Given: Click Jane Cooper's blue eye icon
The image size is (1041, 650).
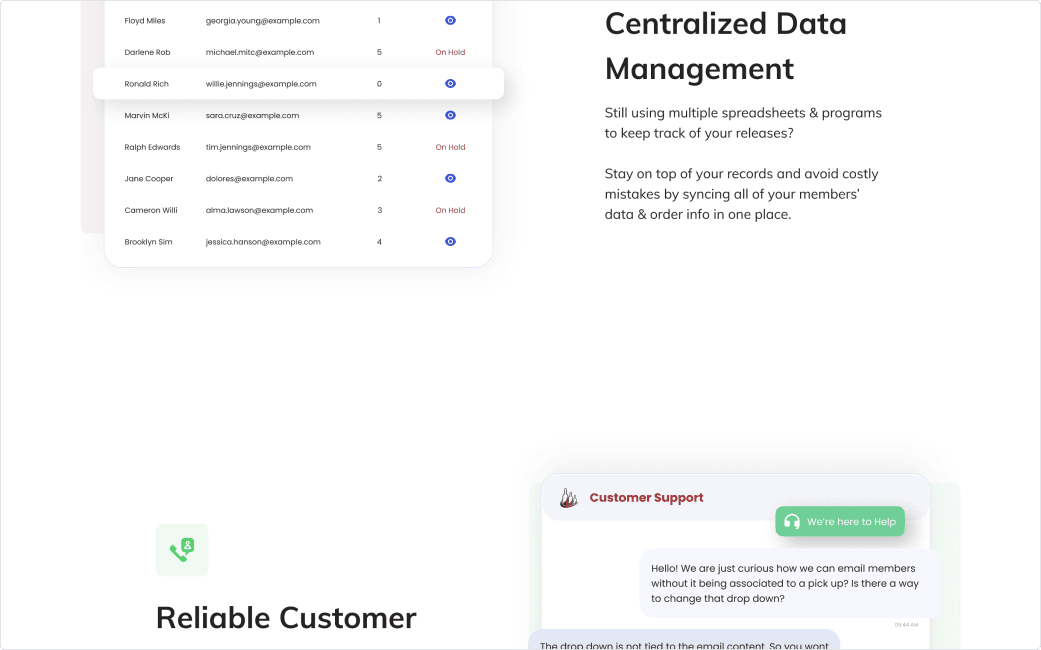Looking at the screenshot, I should pos(450,178).
